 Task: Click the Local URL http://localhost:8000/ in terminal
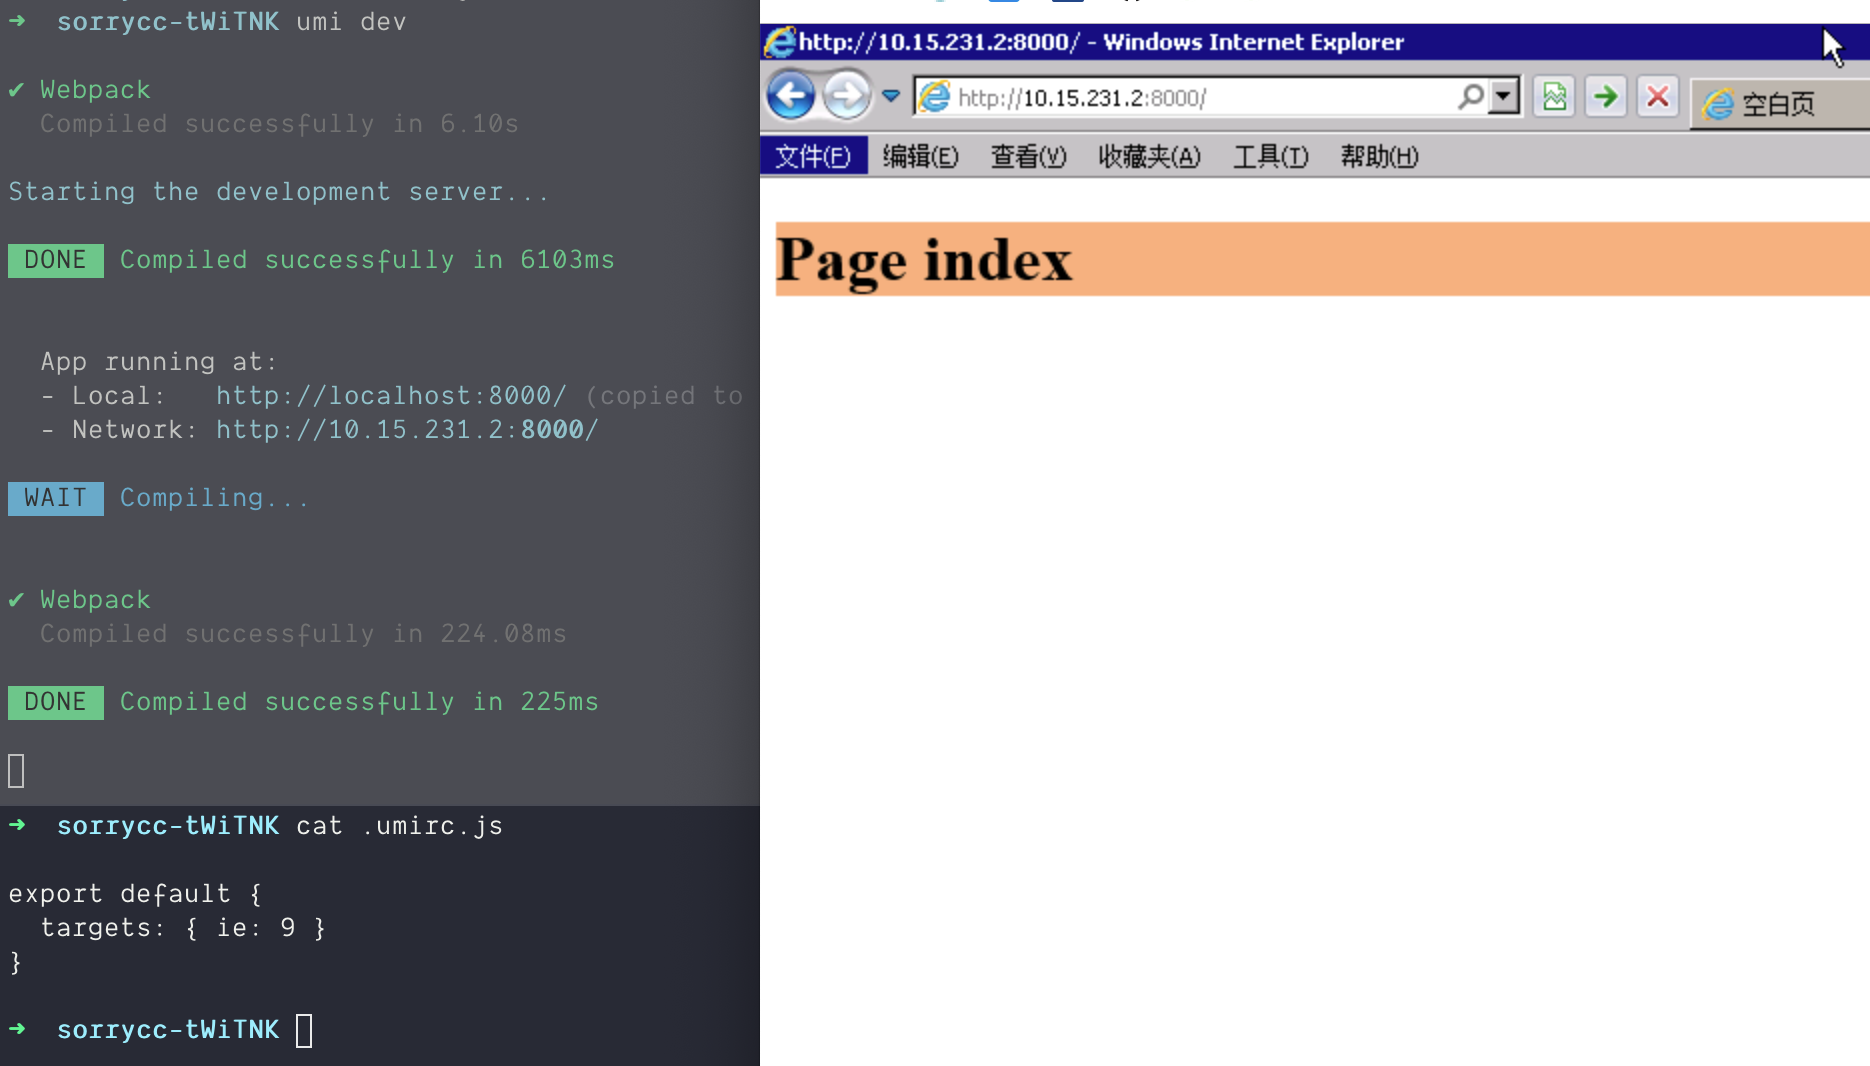click(x=391, y=395)
